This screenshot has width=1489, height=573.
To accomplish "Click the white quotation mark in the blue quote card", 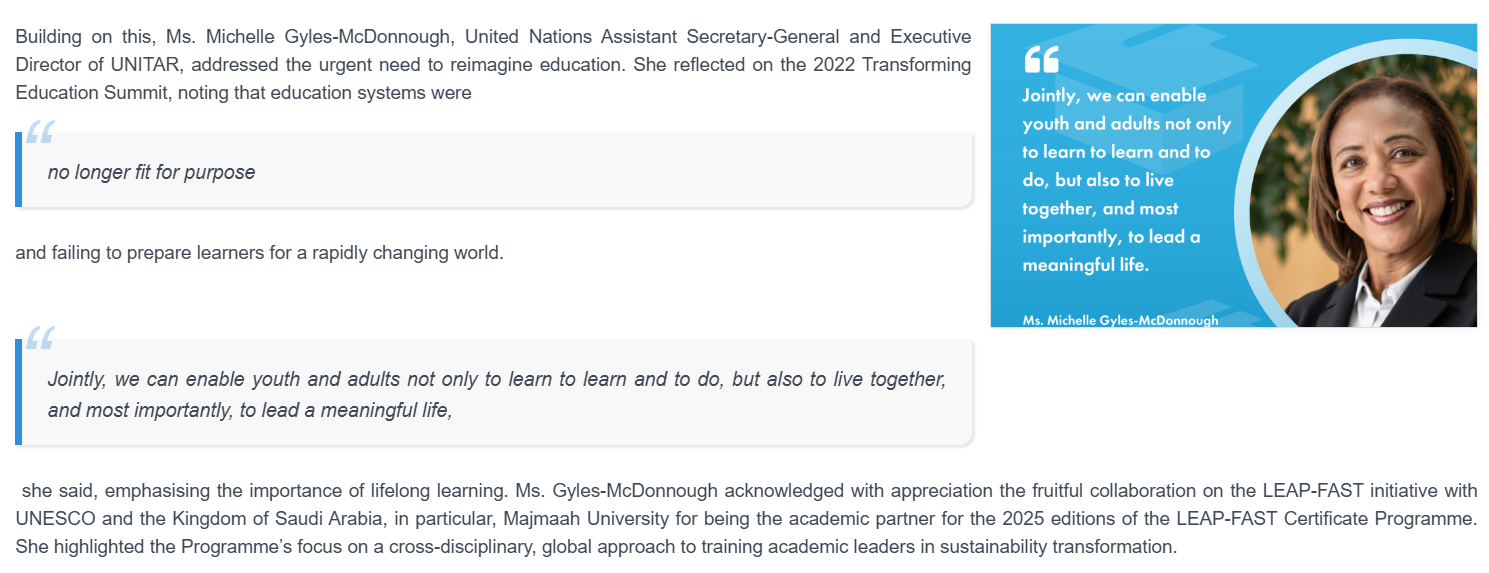I will pos(1041,60).
